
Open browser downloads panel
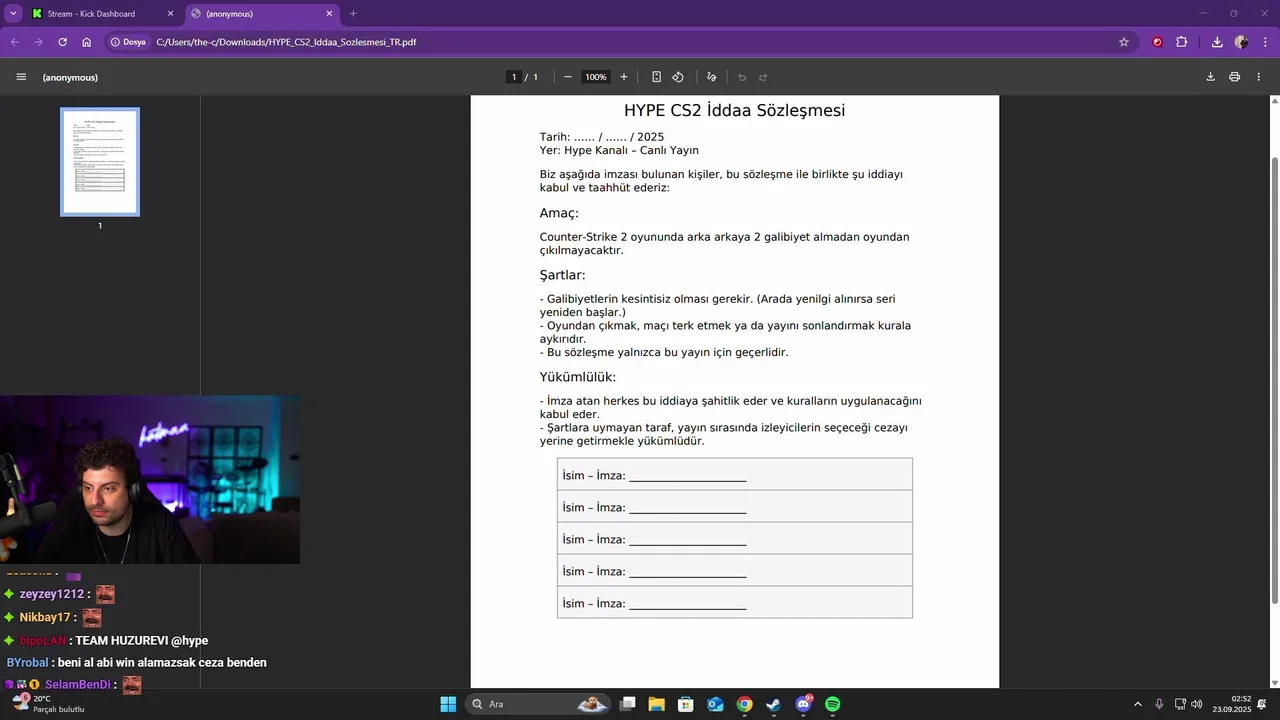point(1217,42)
